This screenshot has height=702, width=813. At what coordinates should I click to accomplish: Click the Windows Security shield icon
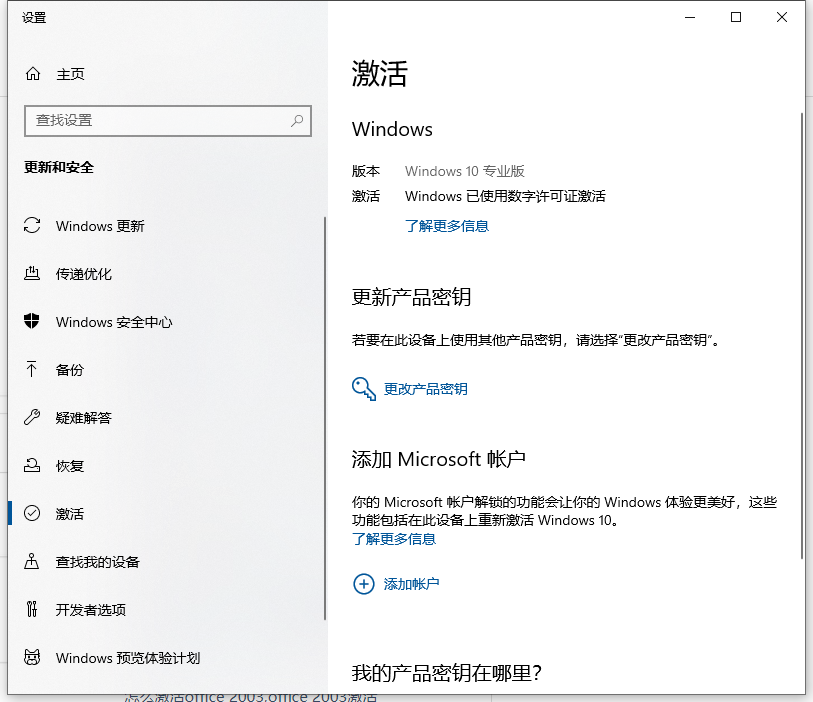click(32, 321)
